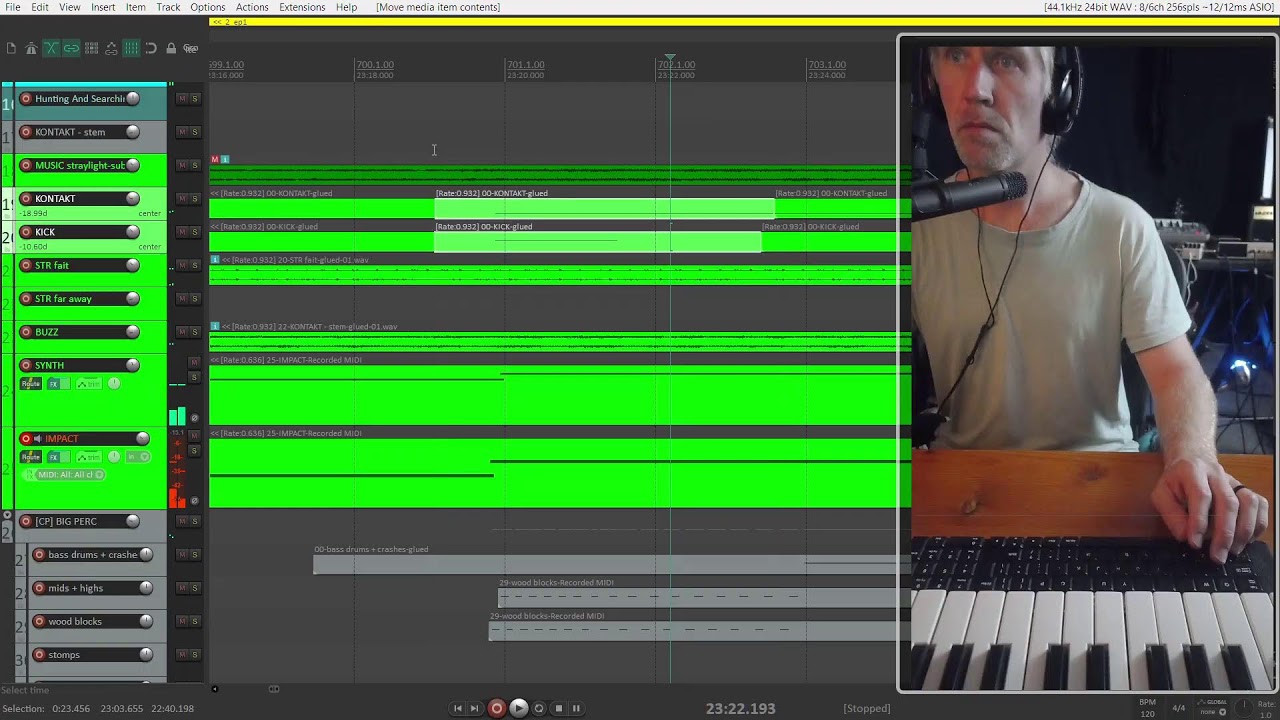Toggle ripple editing toolbar icon

tap(91, 48)
